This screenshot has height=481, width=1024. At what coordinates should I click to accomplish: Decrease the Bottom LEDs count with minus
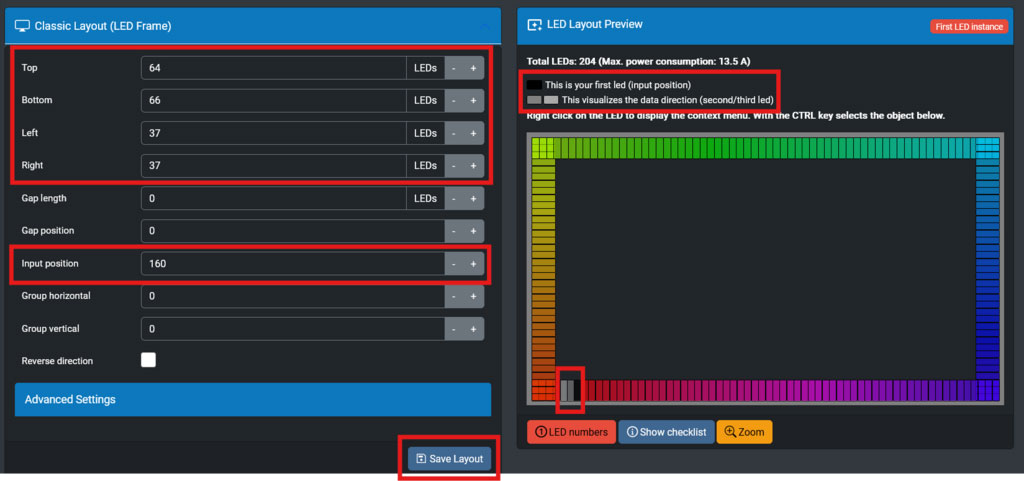pos(454,101)
